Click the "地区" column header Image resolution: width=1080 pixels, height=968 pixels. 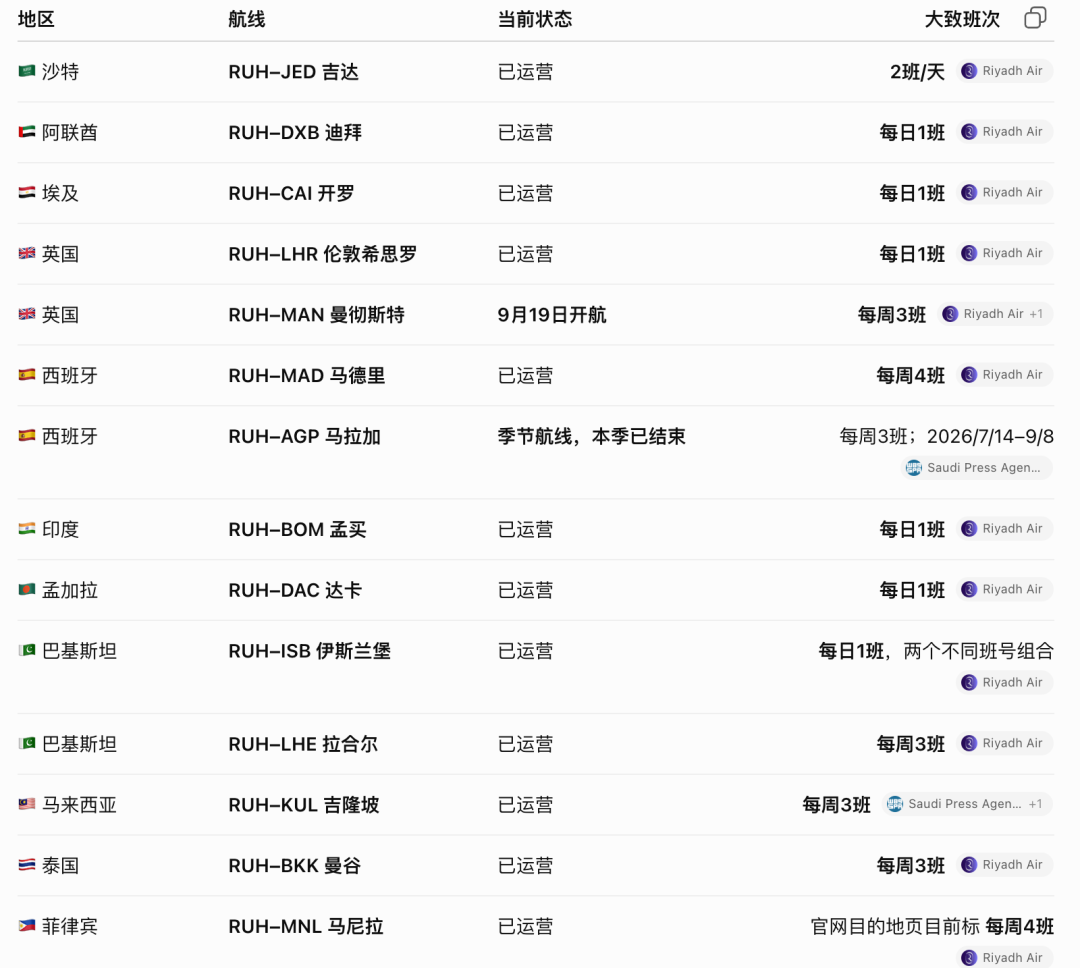[x=37, y=19]
